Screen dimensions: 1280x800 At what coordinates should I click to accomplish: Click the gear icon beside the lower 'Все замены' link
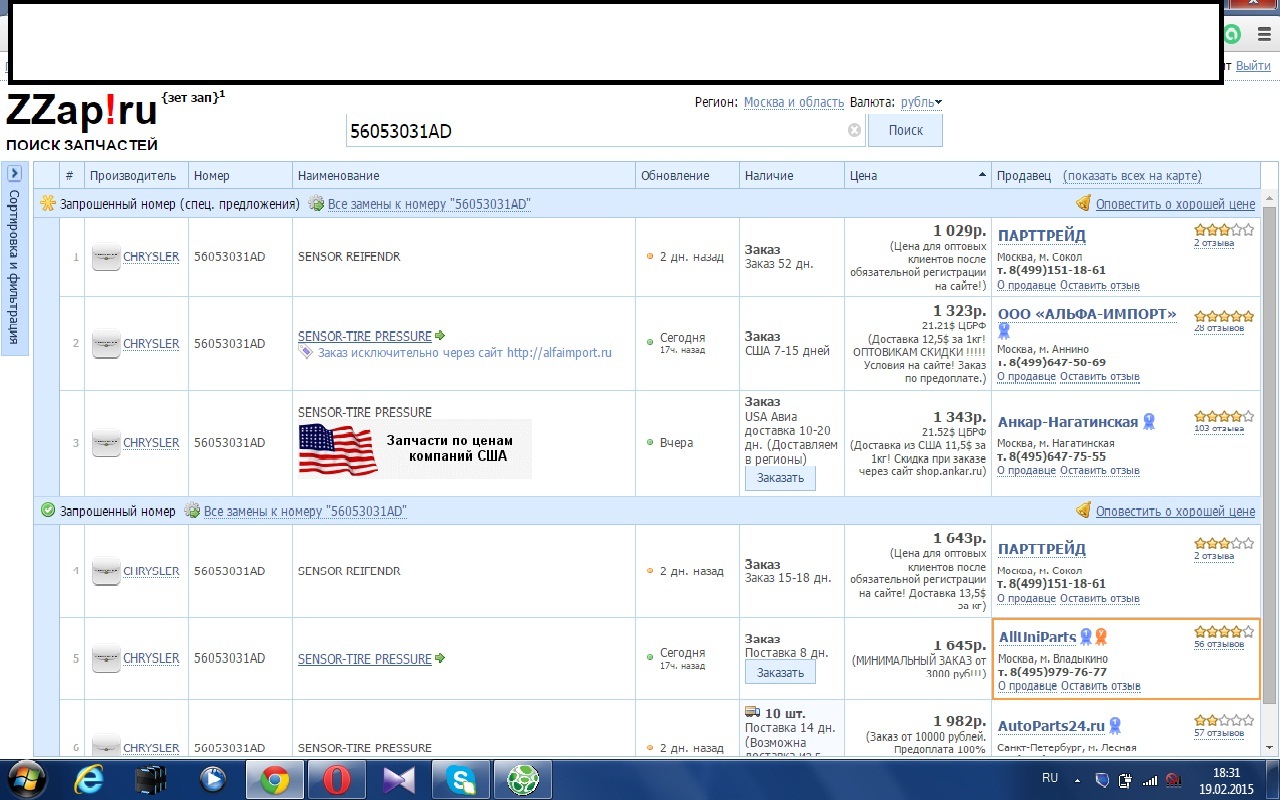(192, 510)
